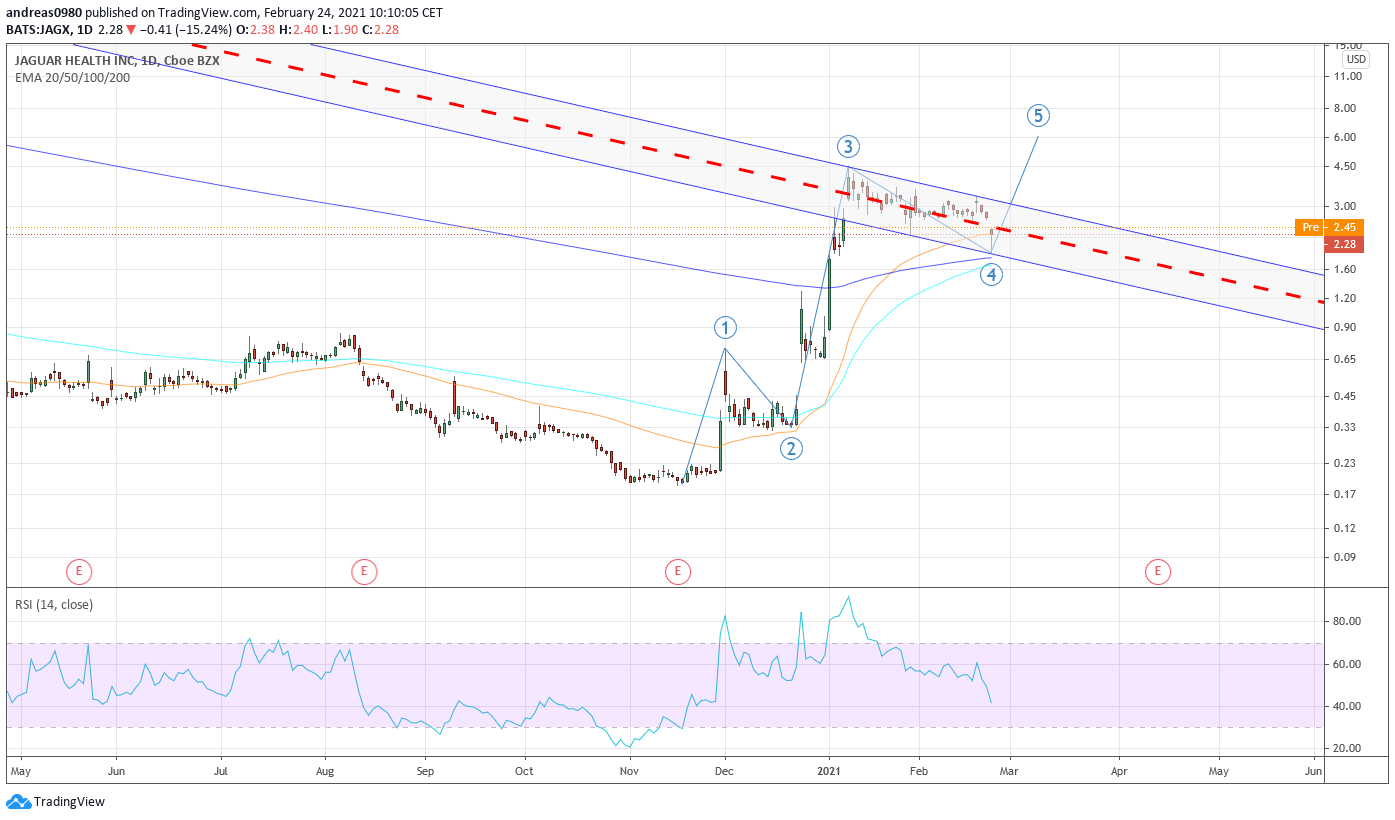This screenshot has width=1395, height=820.
Task: Click the 1.60 price axis label
Action: pyautogui.click(x=1343, y=269)
